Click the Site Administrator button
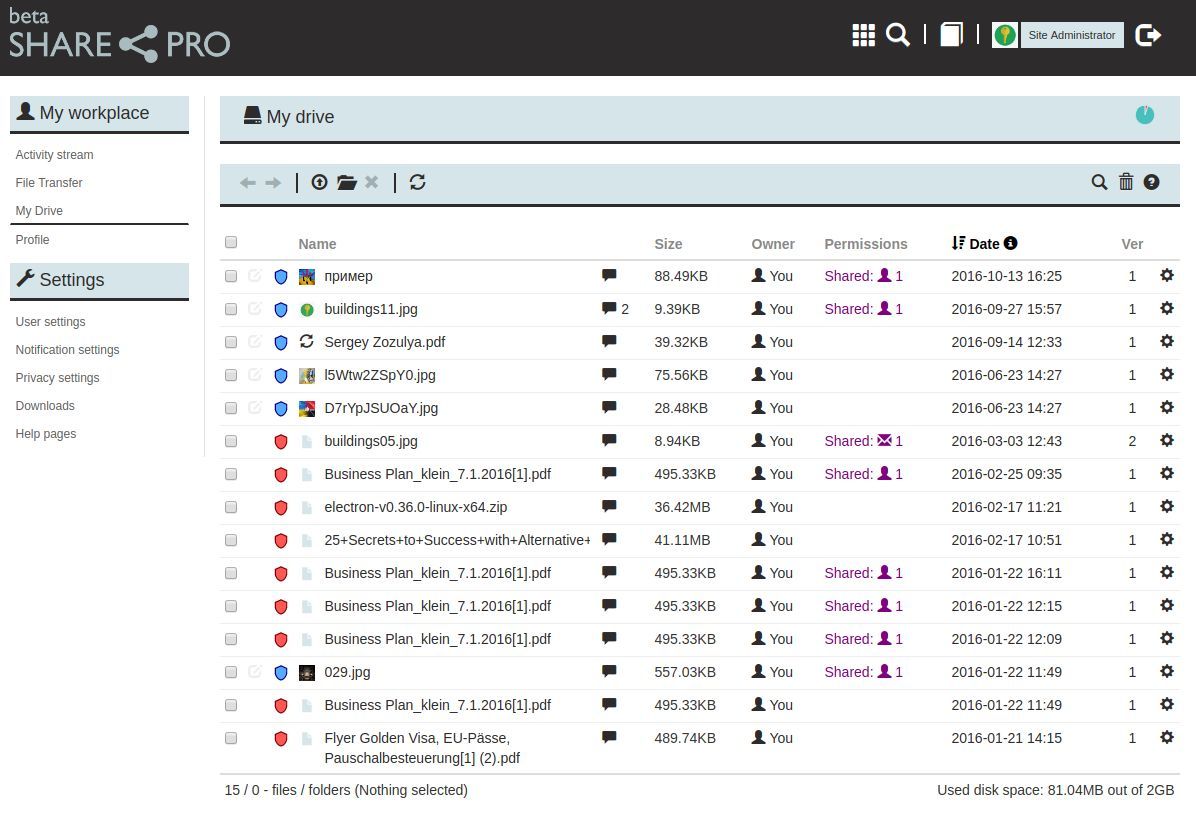Image resolution: width=1196 pixels, height=814 pixels. click(1071, 35)
